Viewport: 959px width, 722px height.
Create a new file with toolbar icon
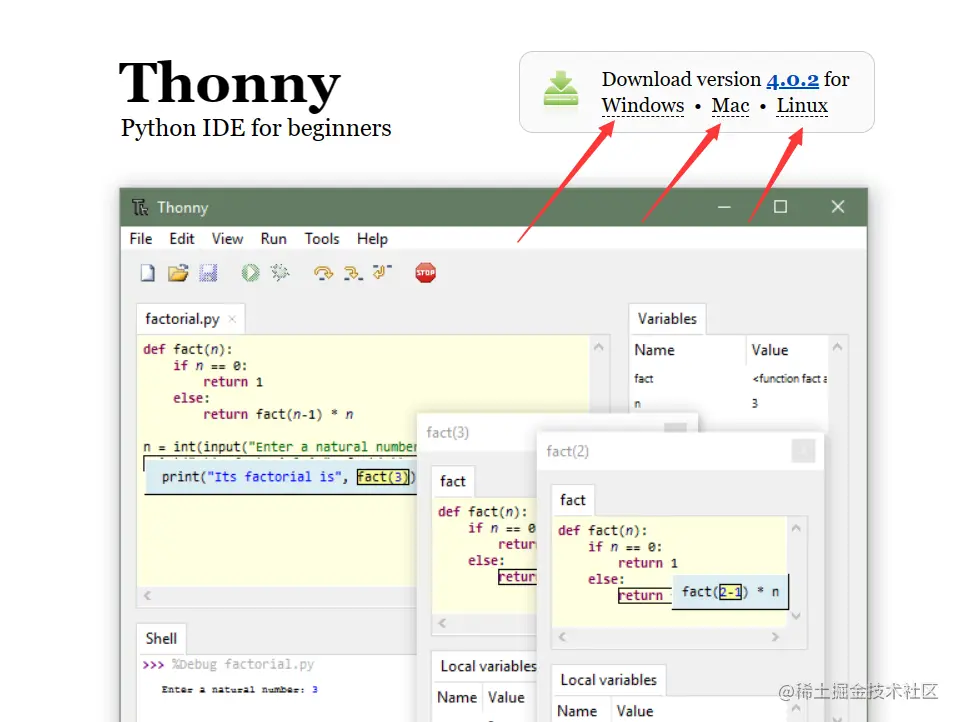pos(147,273)
